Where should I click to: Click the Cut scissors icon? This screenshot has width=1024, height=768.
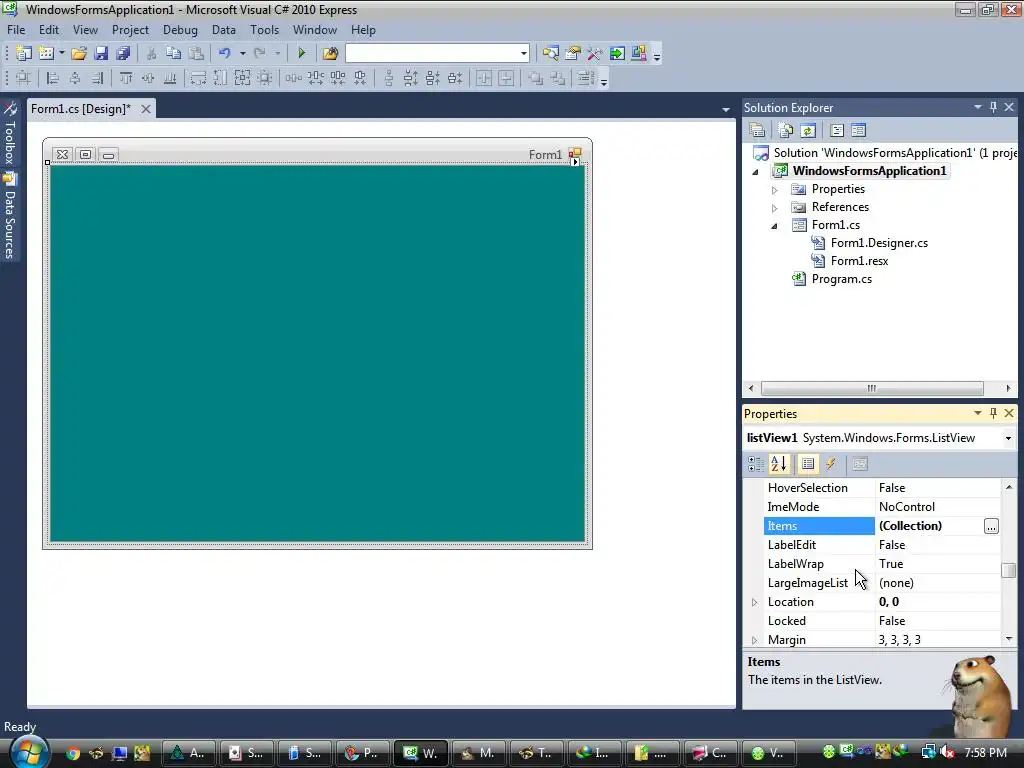coord(152,54)
